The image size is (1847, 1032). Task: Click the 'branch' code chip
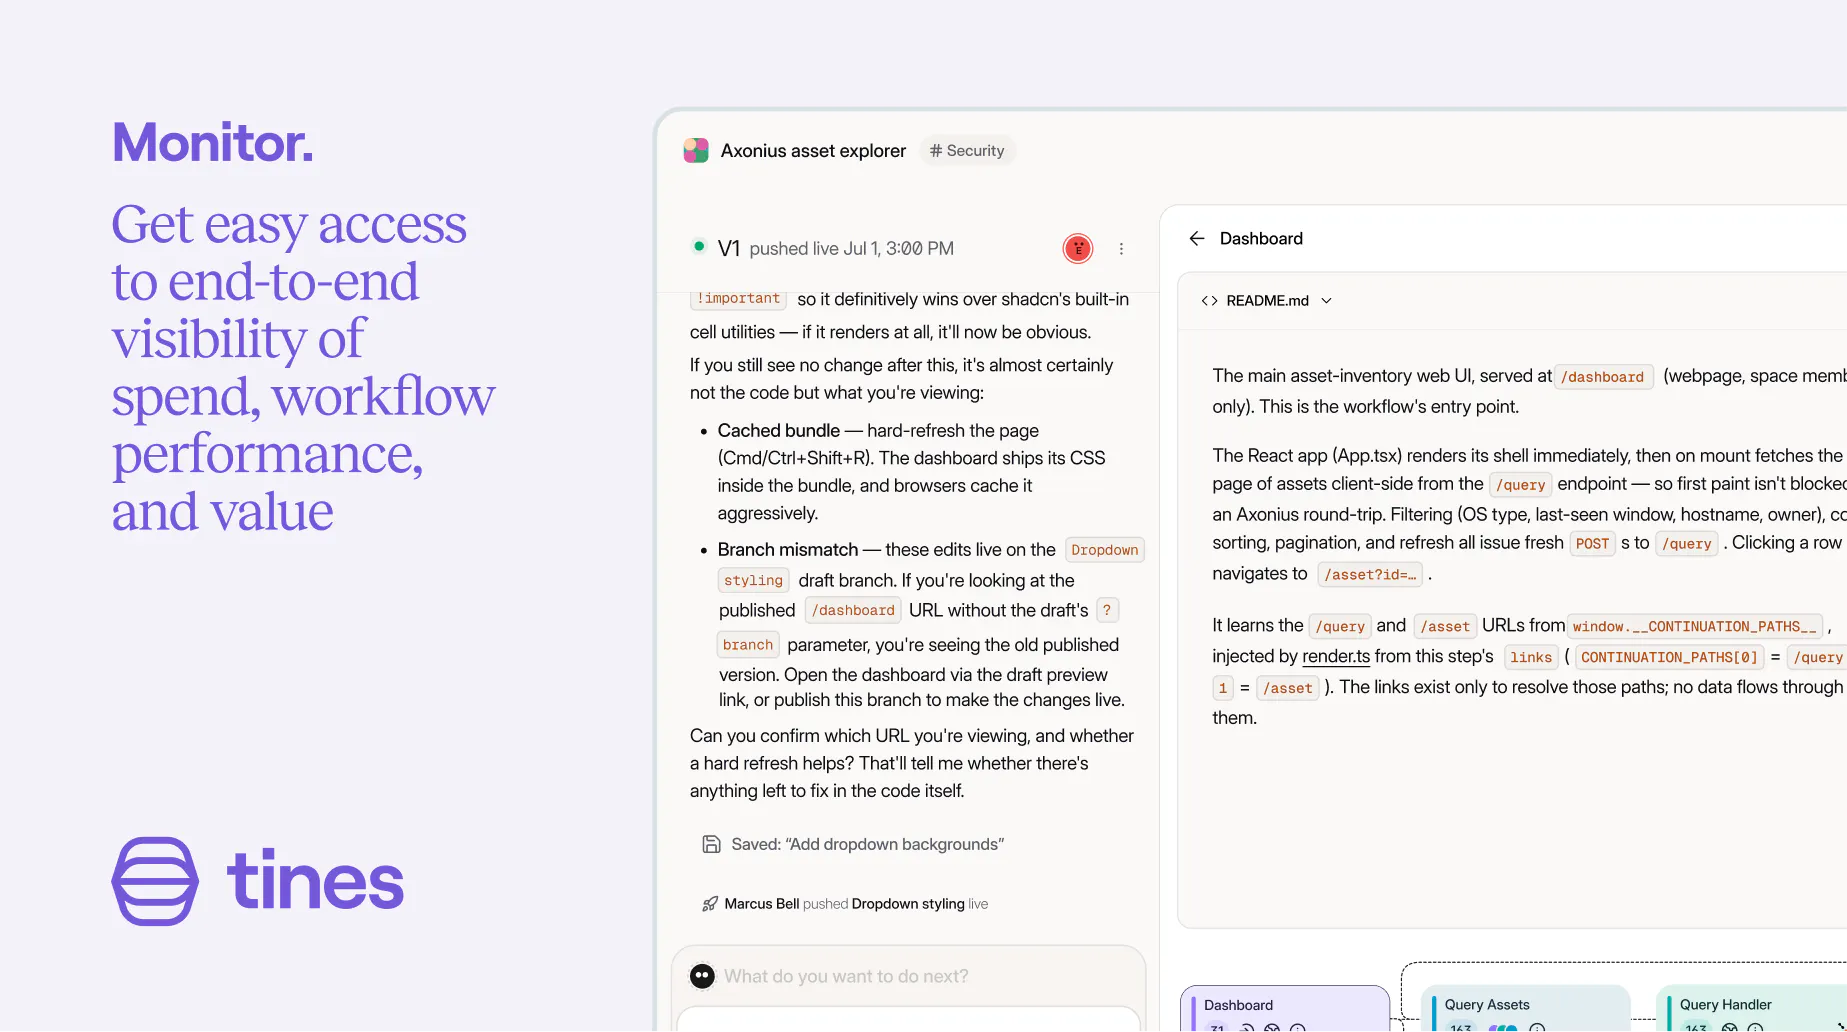point(748,645)
